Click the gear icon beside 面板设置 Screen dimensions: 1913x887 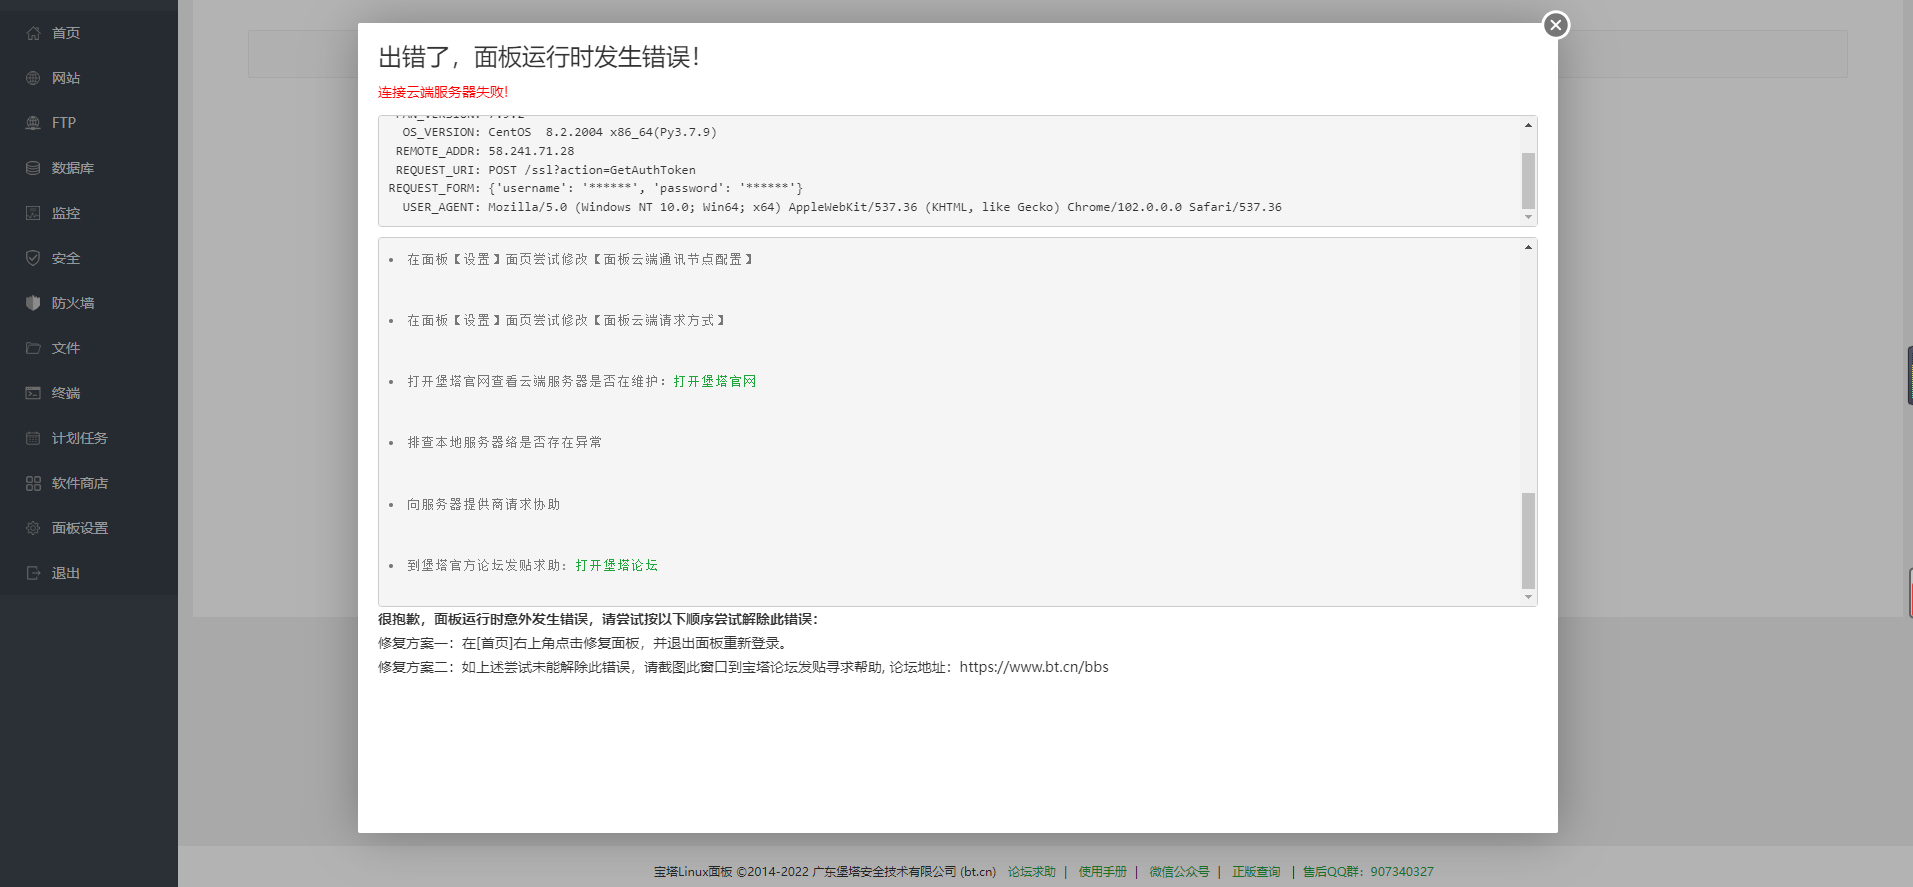[x=33, y=528]
